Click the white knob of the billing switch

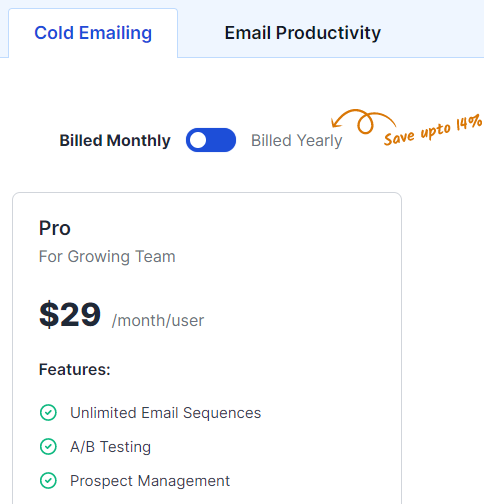(x=198, y=140)
